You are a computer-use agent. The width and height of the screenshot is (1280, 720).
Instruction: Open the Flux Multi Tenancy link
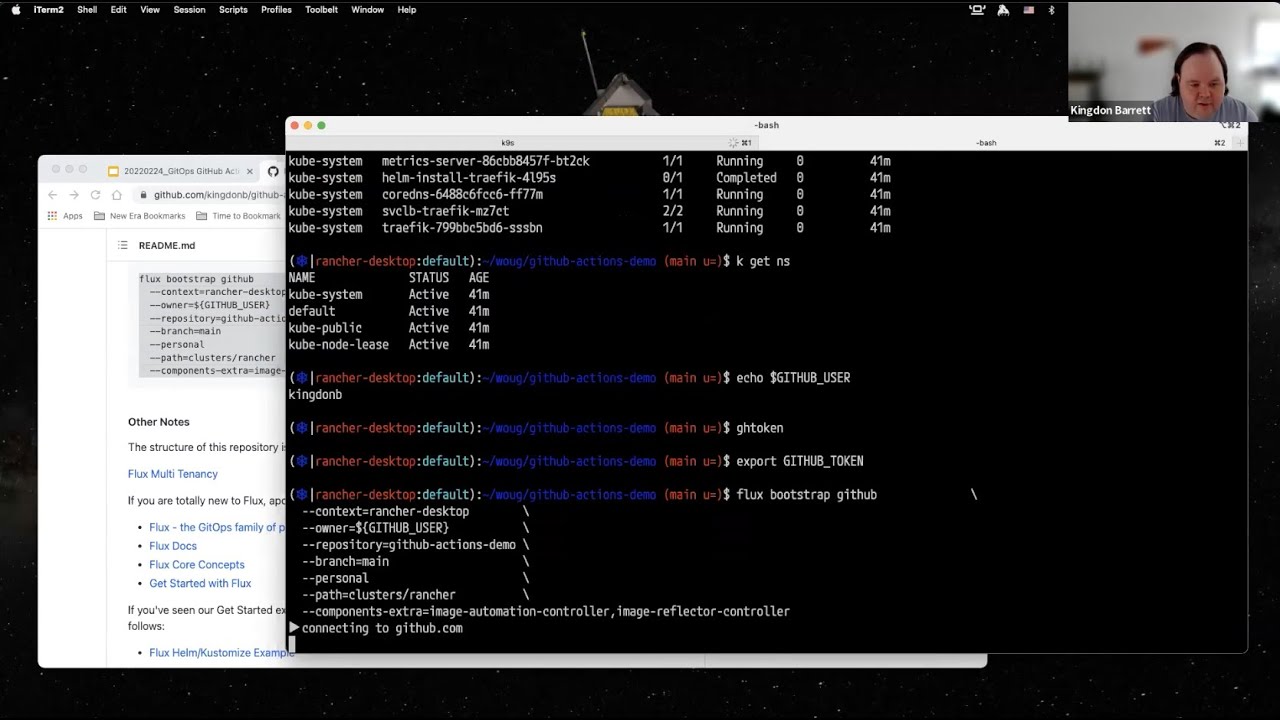[172, 474]
